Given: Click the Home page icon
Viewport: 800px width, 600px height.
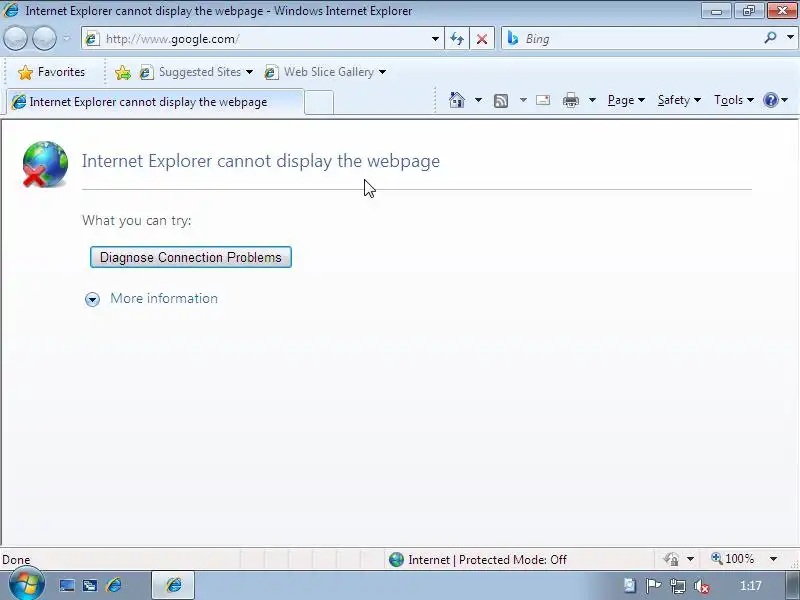Looking at the screenshot, I should (457, 100).
